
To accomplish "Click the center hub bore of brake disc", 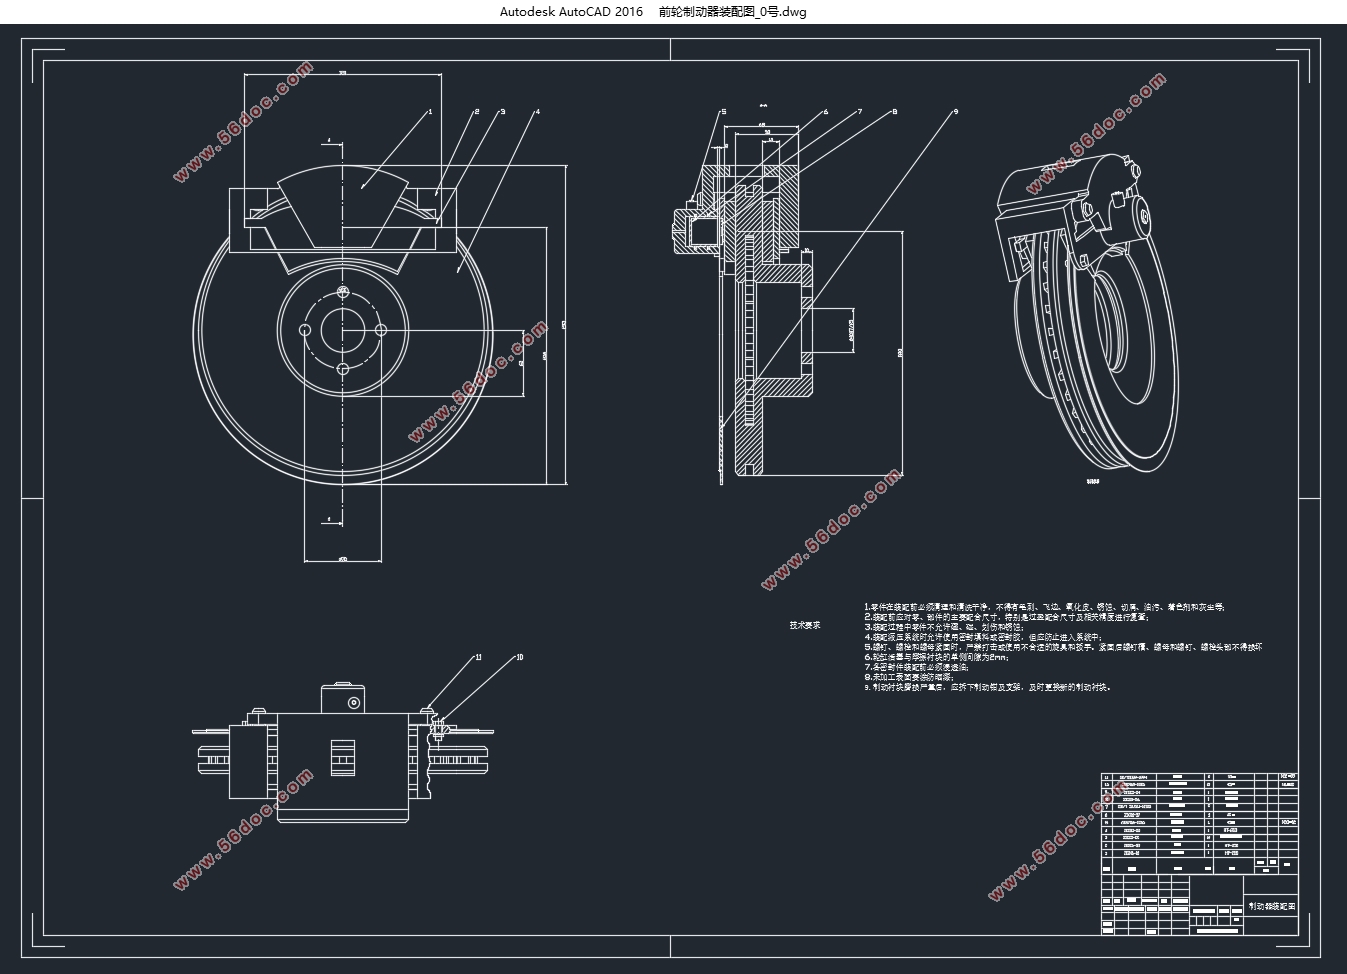I will click(x=342, y=331).
